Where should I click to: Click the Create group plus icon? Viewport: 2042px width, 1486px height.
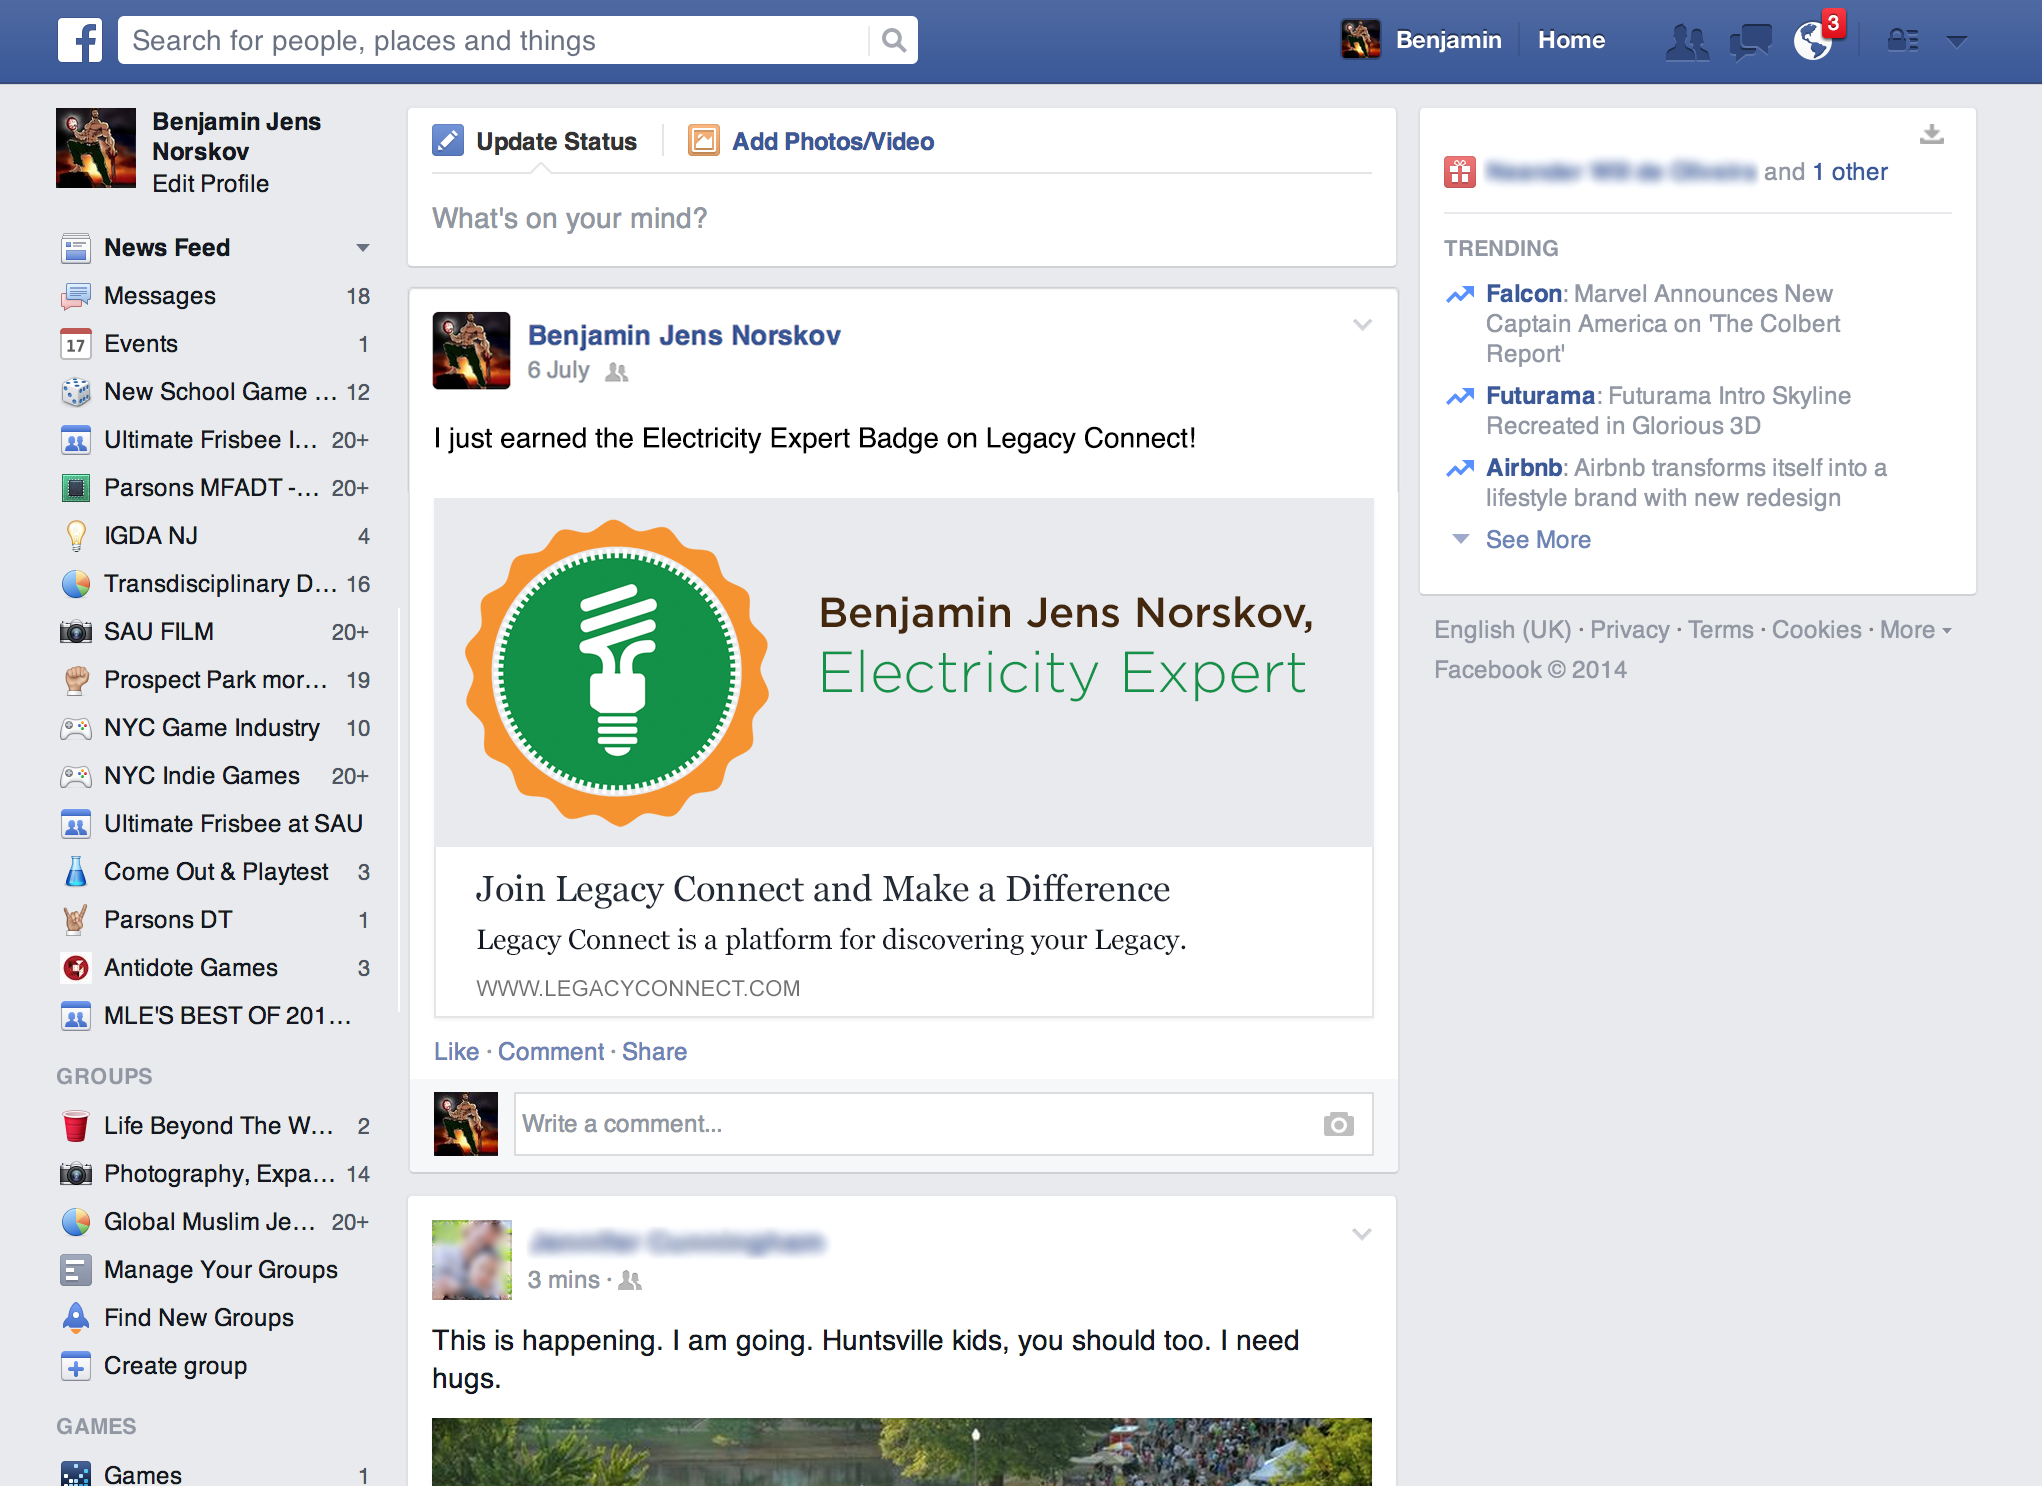tap(76, 1366)
